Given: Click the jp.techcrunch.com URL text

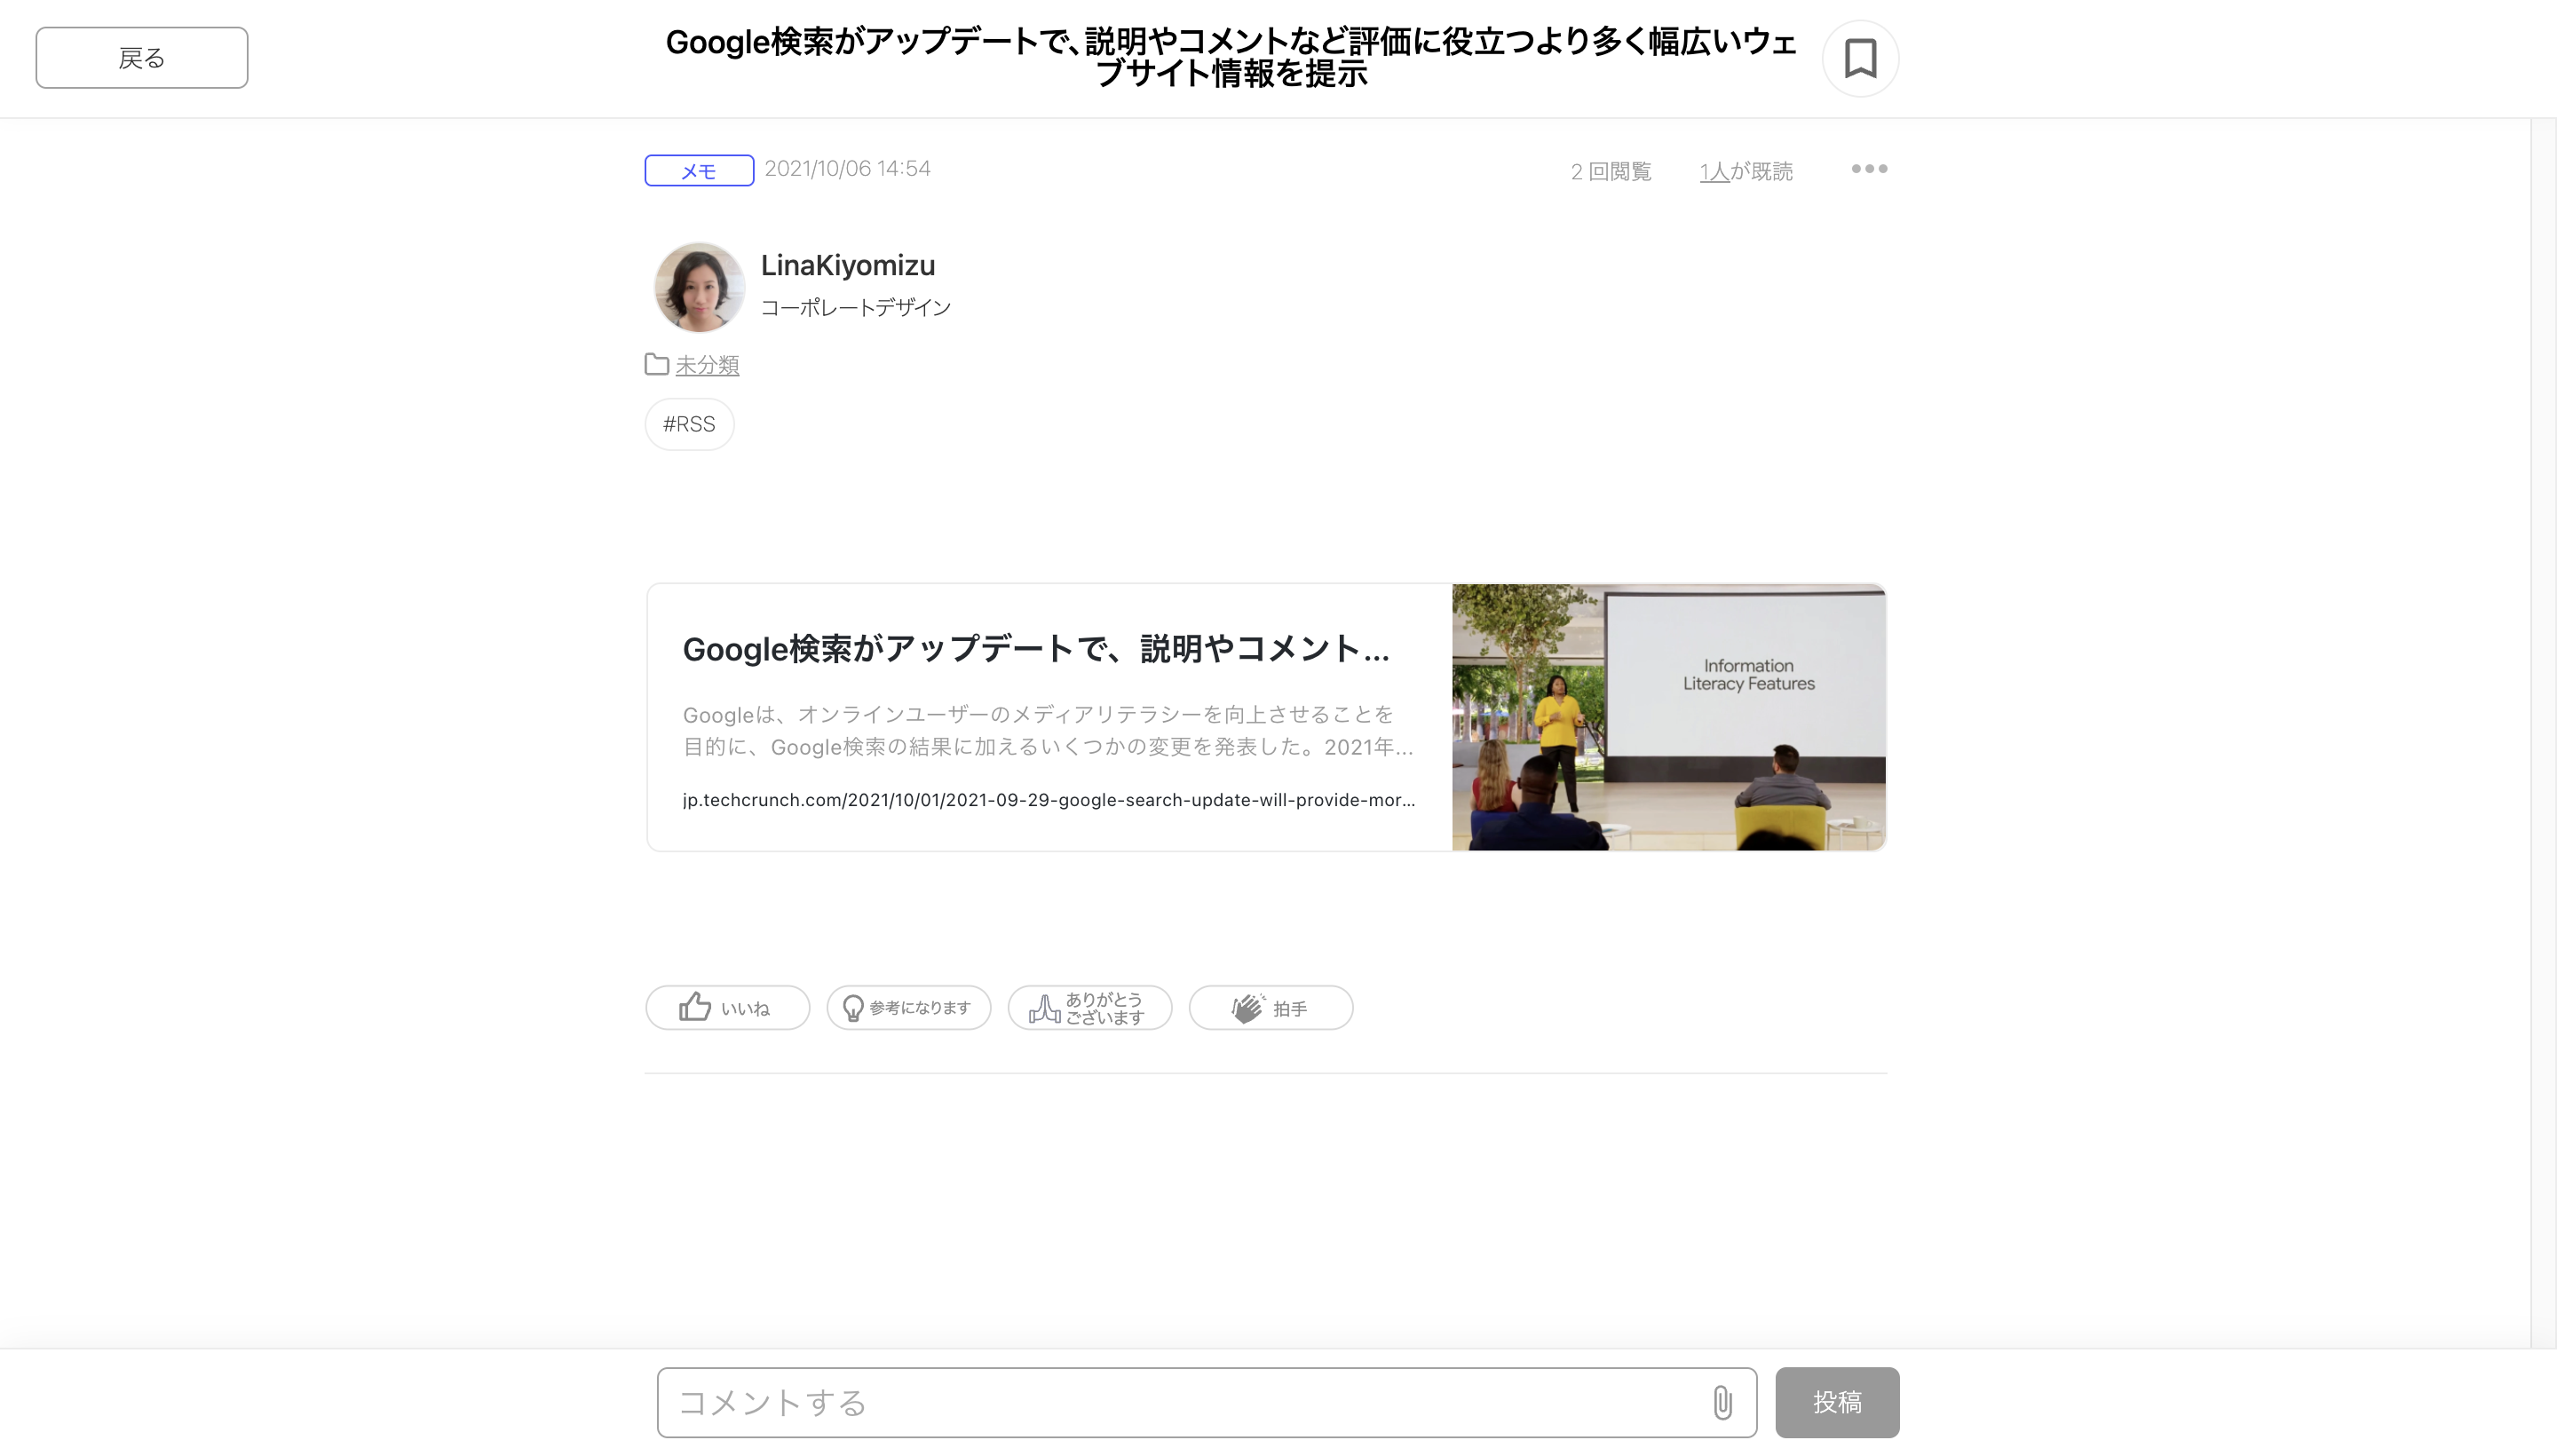Looking at the screenshot, I should coord(1049,800).
